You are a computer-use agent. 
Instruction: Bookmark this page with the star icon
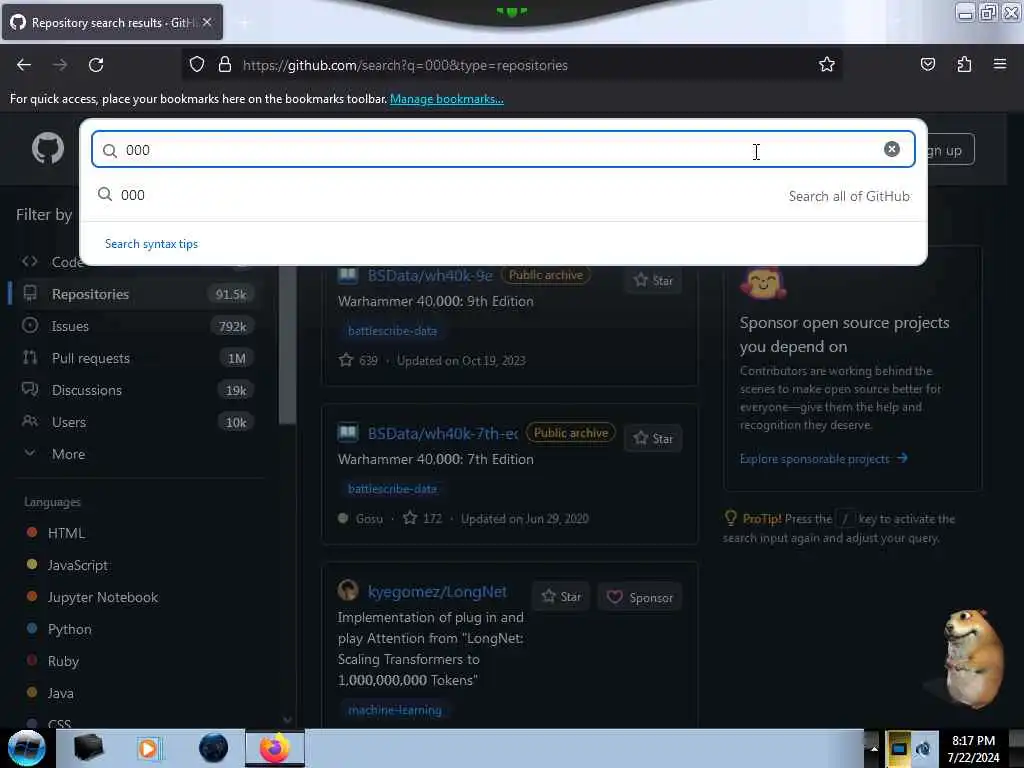coord(827,64)
